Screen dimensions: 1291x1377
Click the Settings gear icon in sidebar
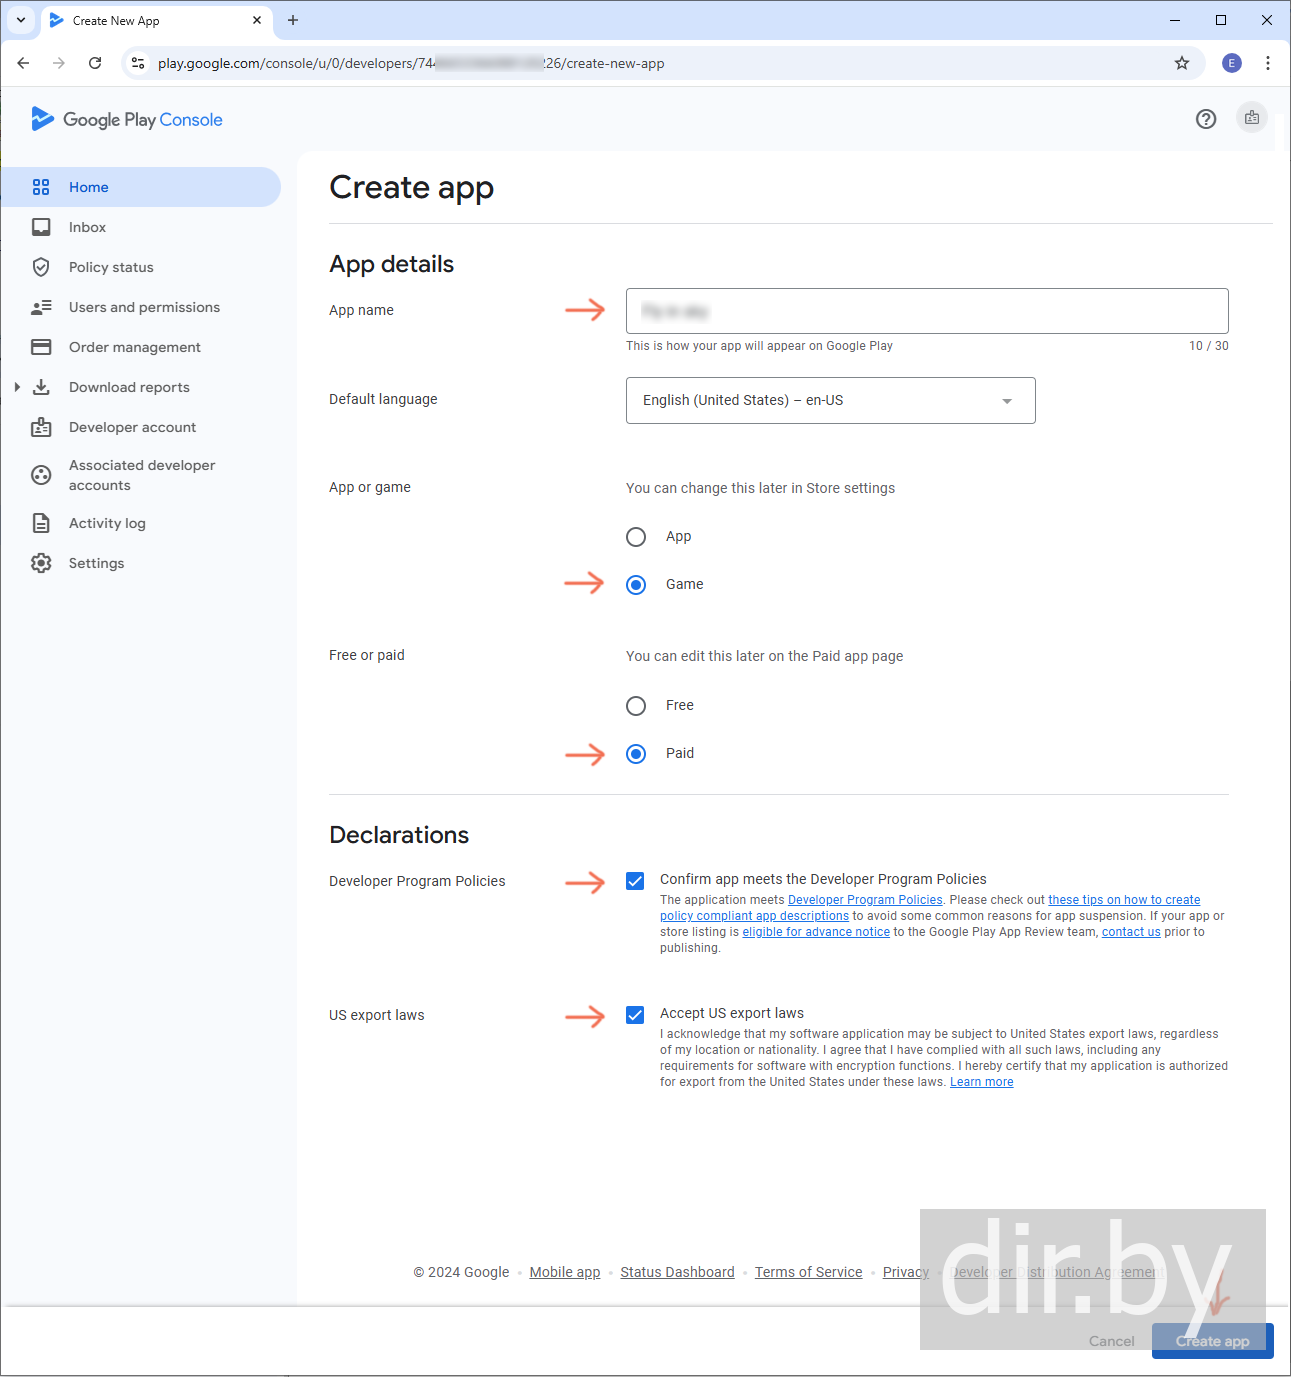41,563
